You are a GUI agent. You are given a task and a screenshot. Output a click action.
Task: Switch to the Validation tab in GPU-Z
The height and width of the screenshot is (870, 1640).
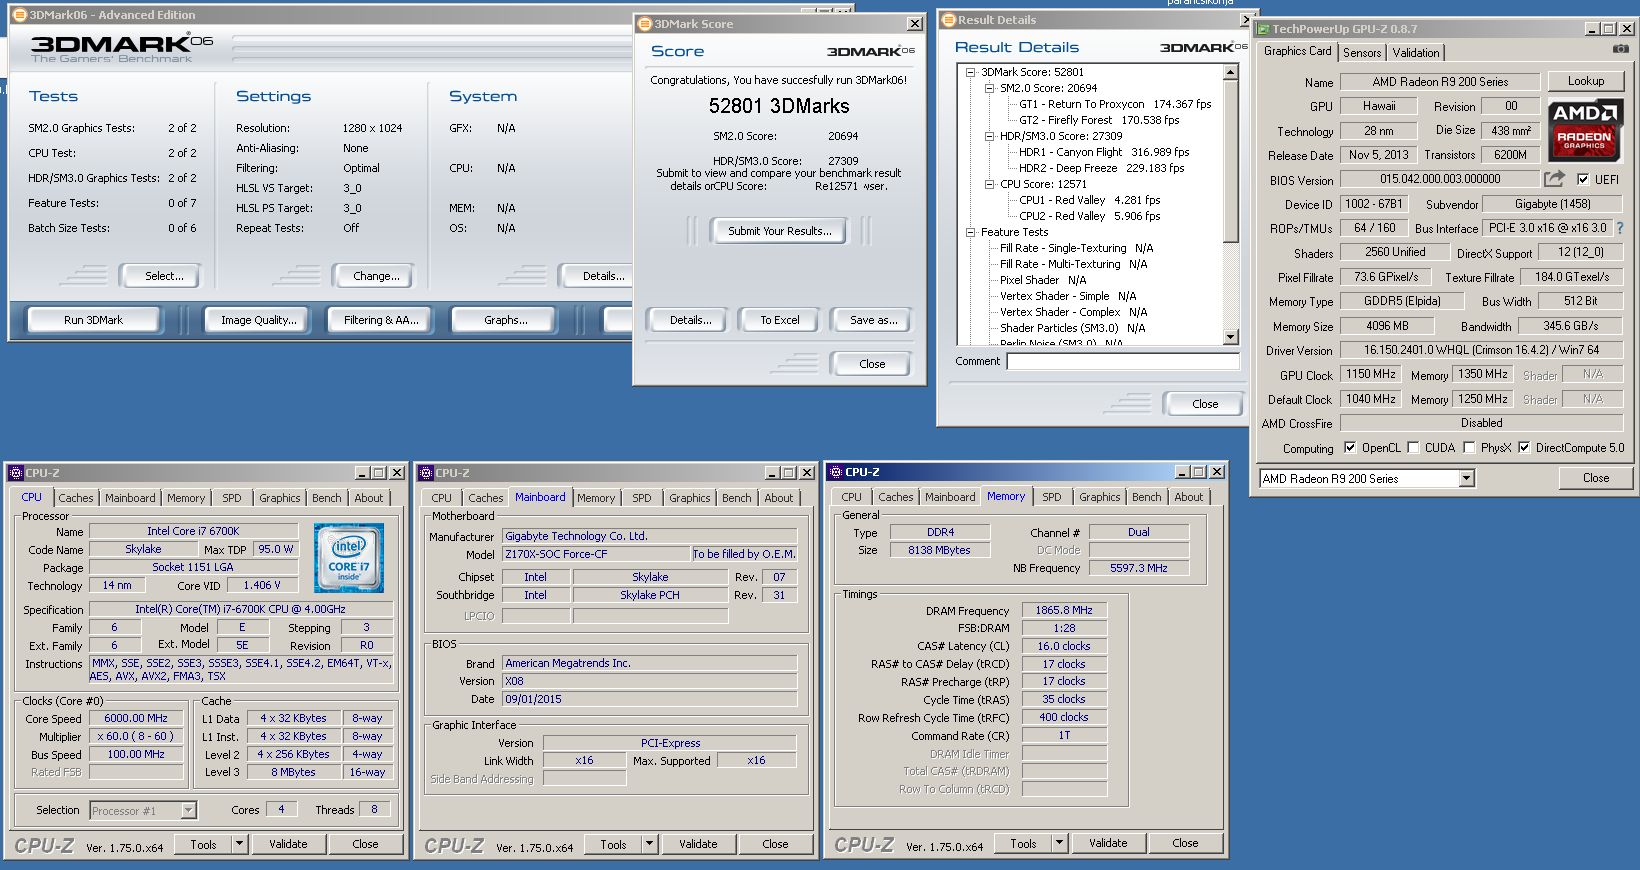point(1416,53)
